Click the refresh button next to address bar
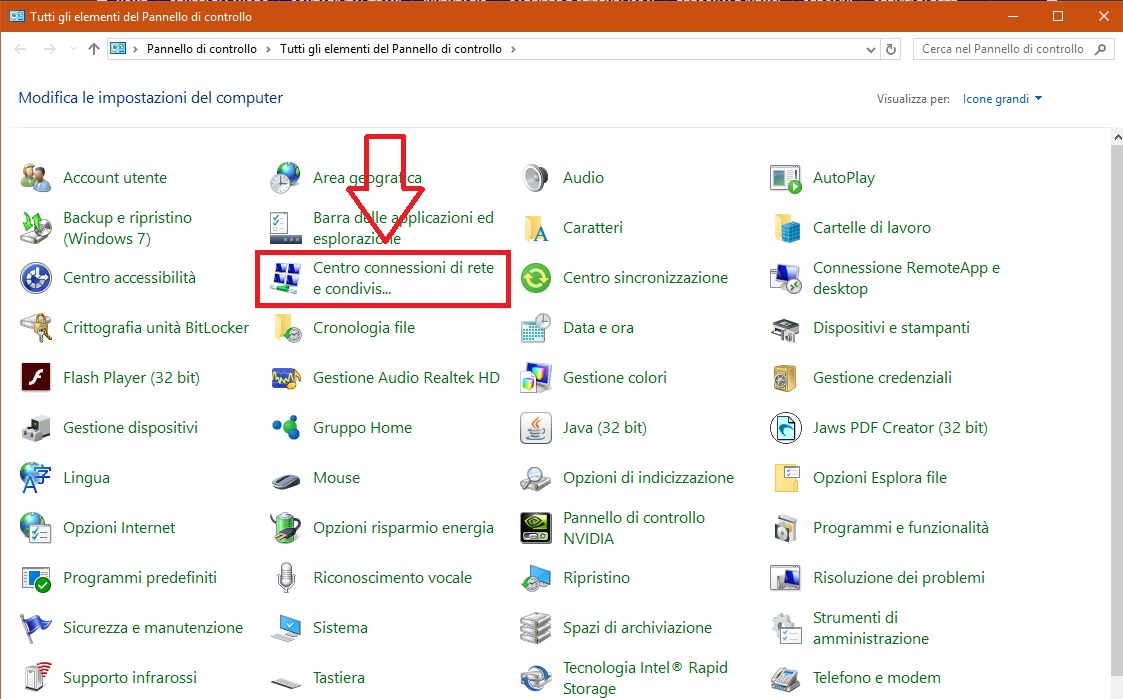Image resolution: width=1123 pixels, height=699 pixels. pyautogui.click(x=892, y=49)
